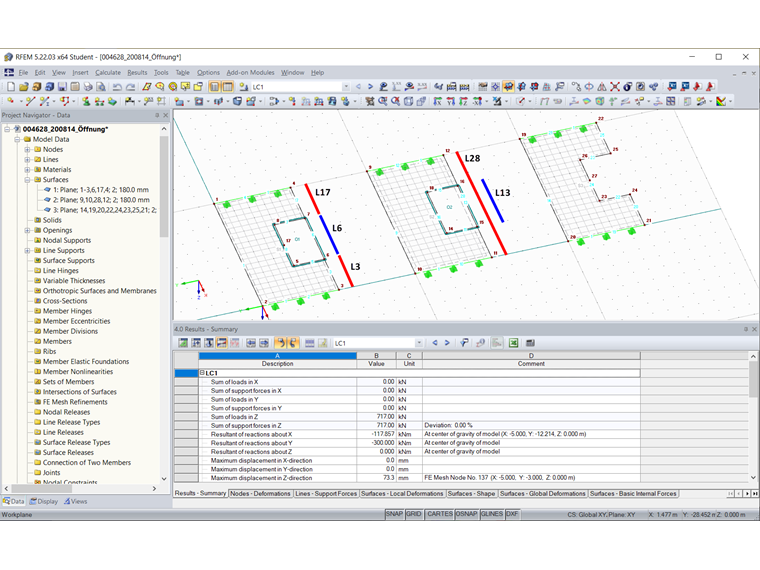The image size is (760, 570).
Task: View model in X direction
Action: pos(437,101)
